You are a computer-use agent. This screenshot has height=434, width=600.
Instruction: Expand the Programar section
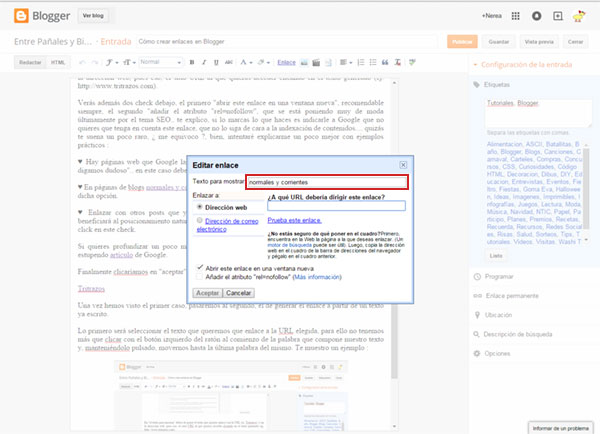[494, 276]
